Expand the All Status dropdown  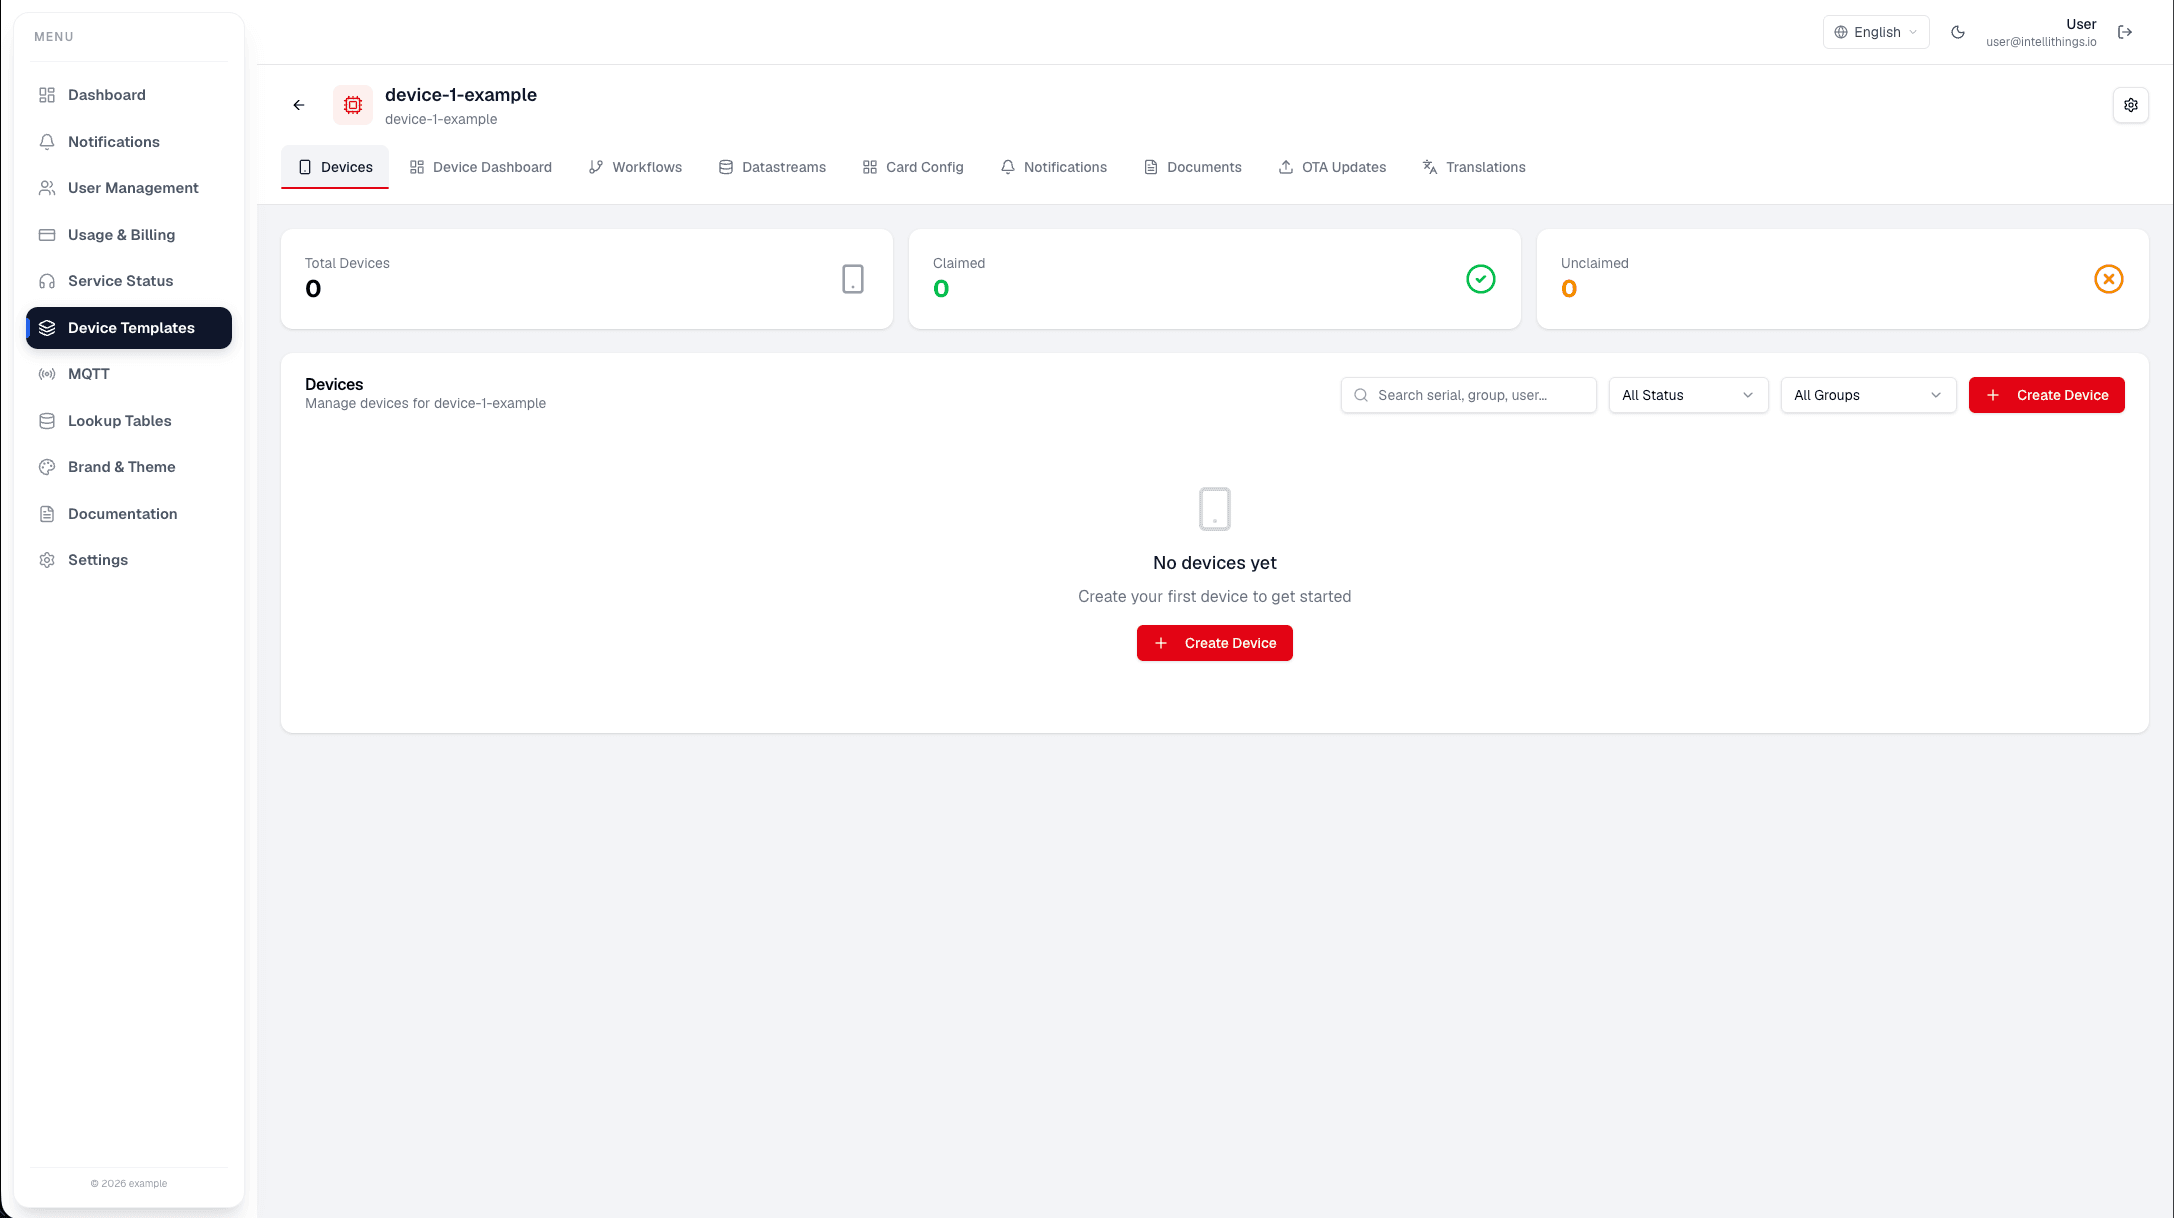[x=1688, y=395]
